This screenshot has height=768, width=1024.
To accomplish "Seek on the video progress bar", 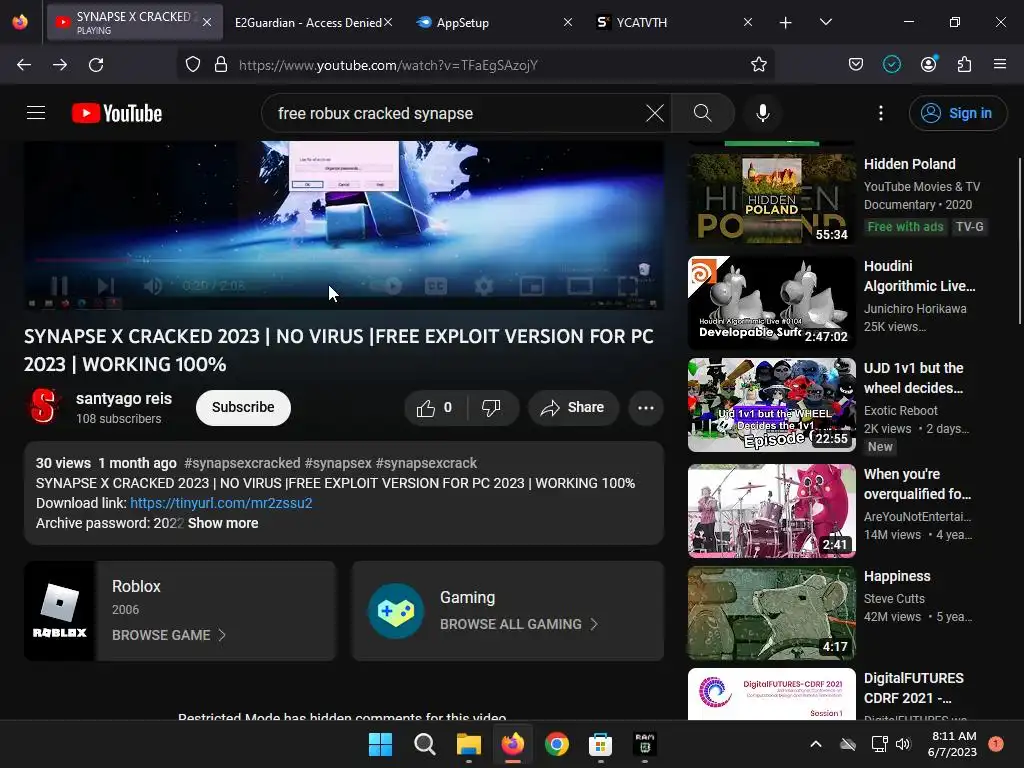I will (x=344, y=260).
